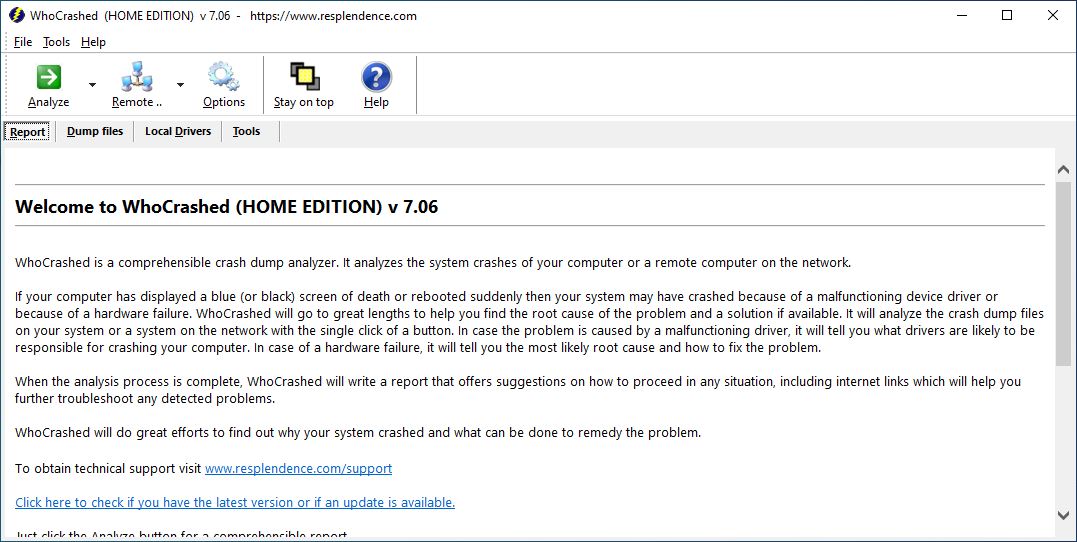
Task: Click the scrollbar down arrow
Action: click(x=1063, y=515)
